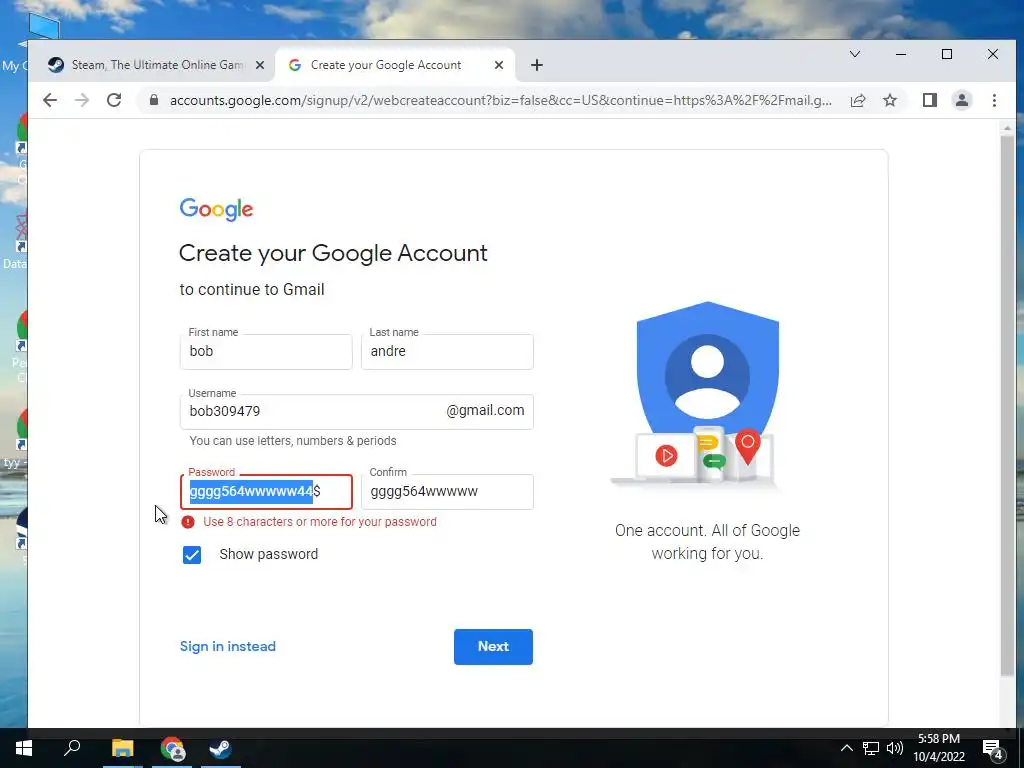
Task: Click the browser forward arrow
Action: 82,100
